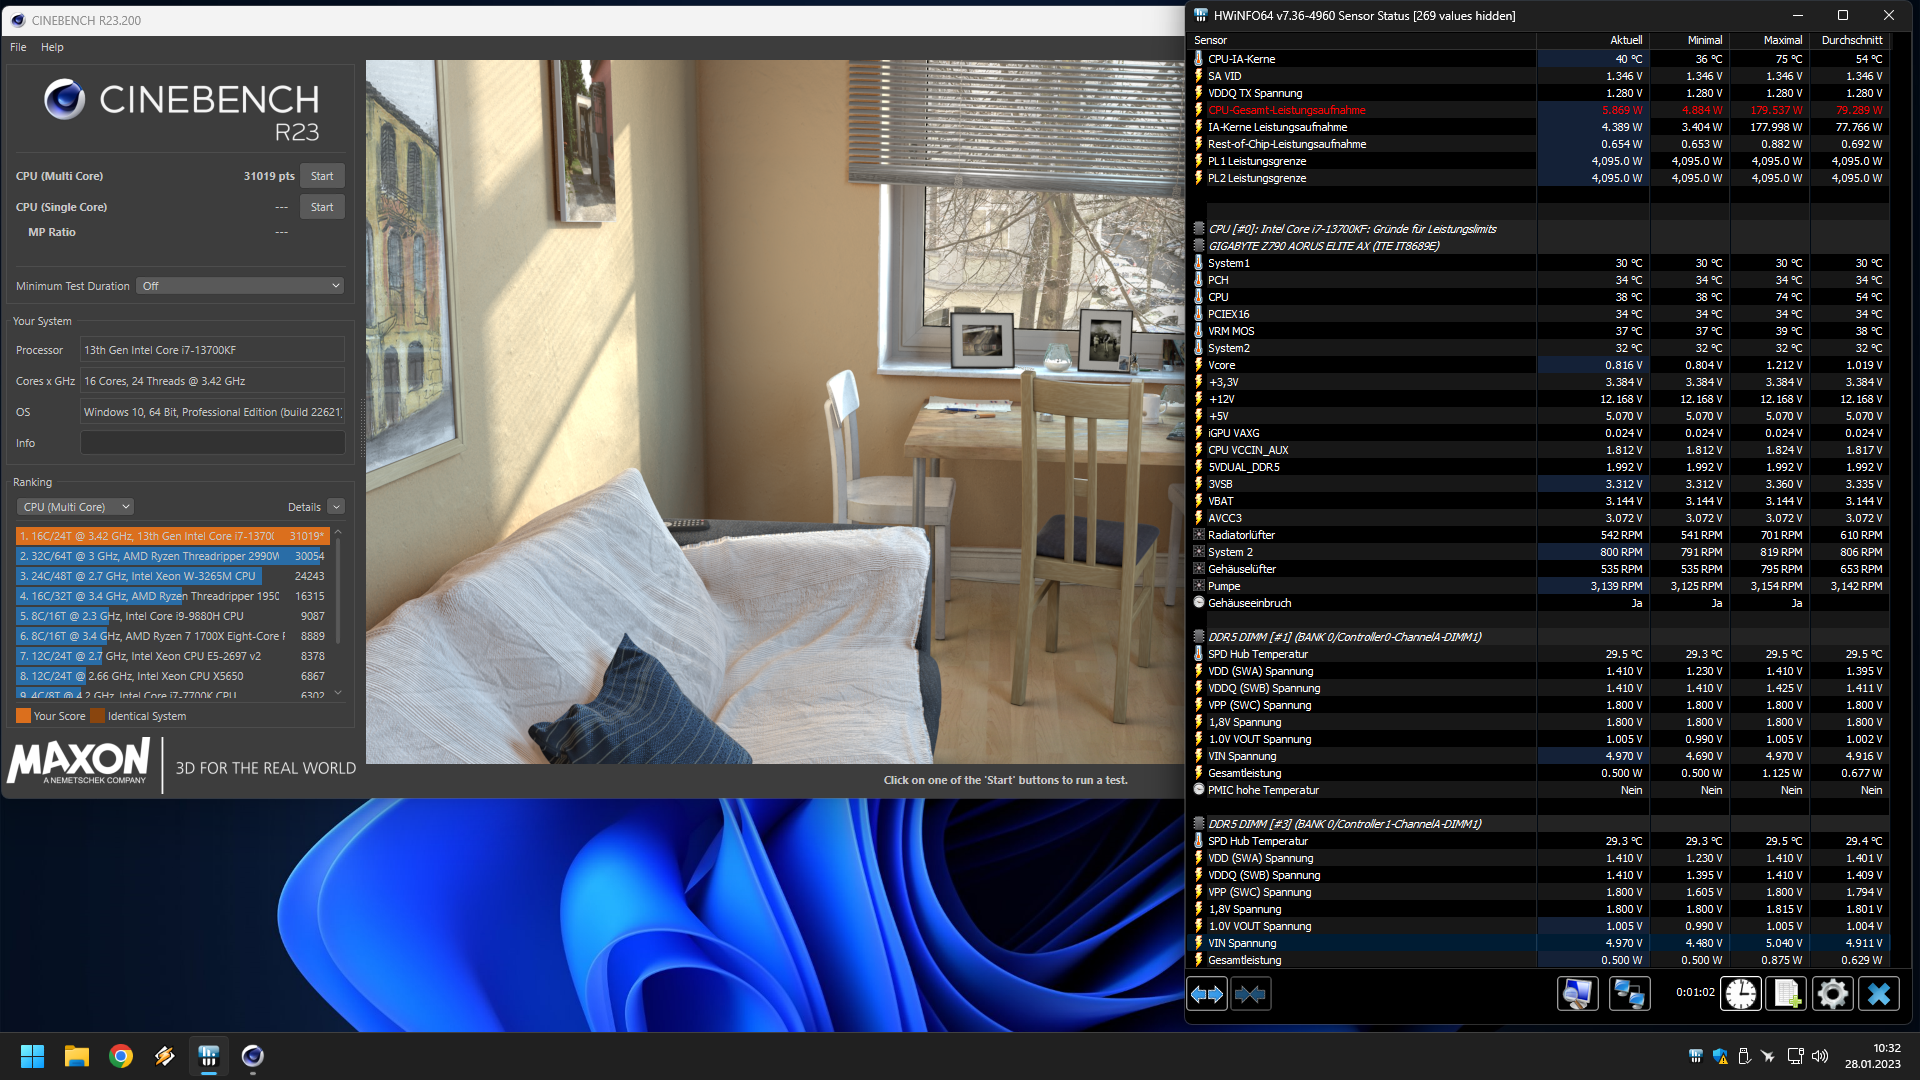Click the blue X close sensors icon
1920x1080 pixels.
[x=1878, y=994]
